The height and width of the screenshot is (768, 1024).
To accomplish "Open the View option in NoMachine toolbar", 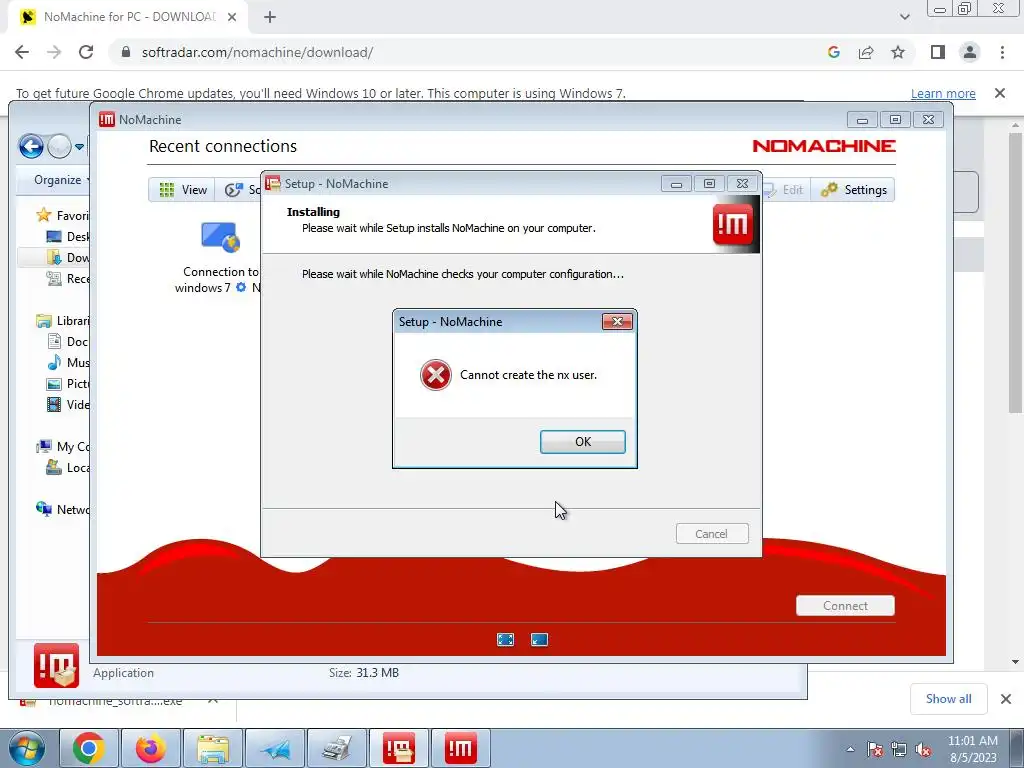I will (x=184, y=189).
